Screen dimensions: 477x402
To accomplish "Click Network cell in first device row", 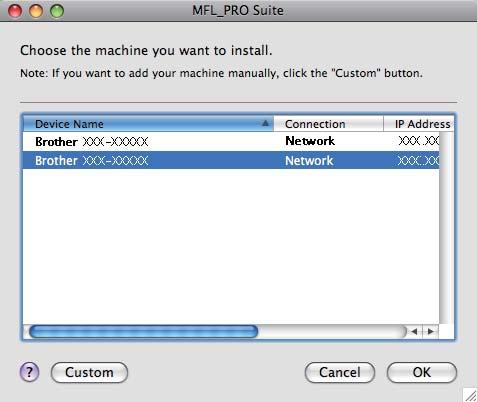I will point(310,141).
